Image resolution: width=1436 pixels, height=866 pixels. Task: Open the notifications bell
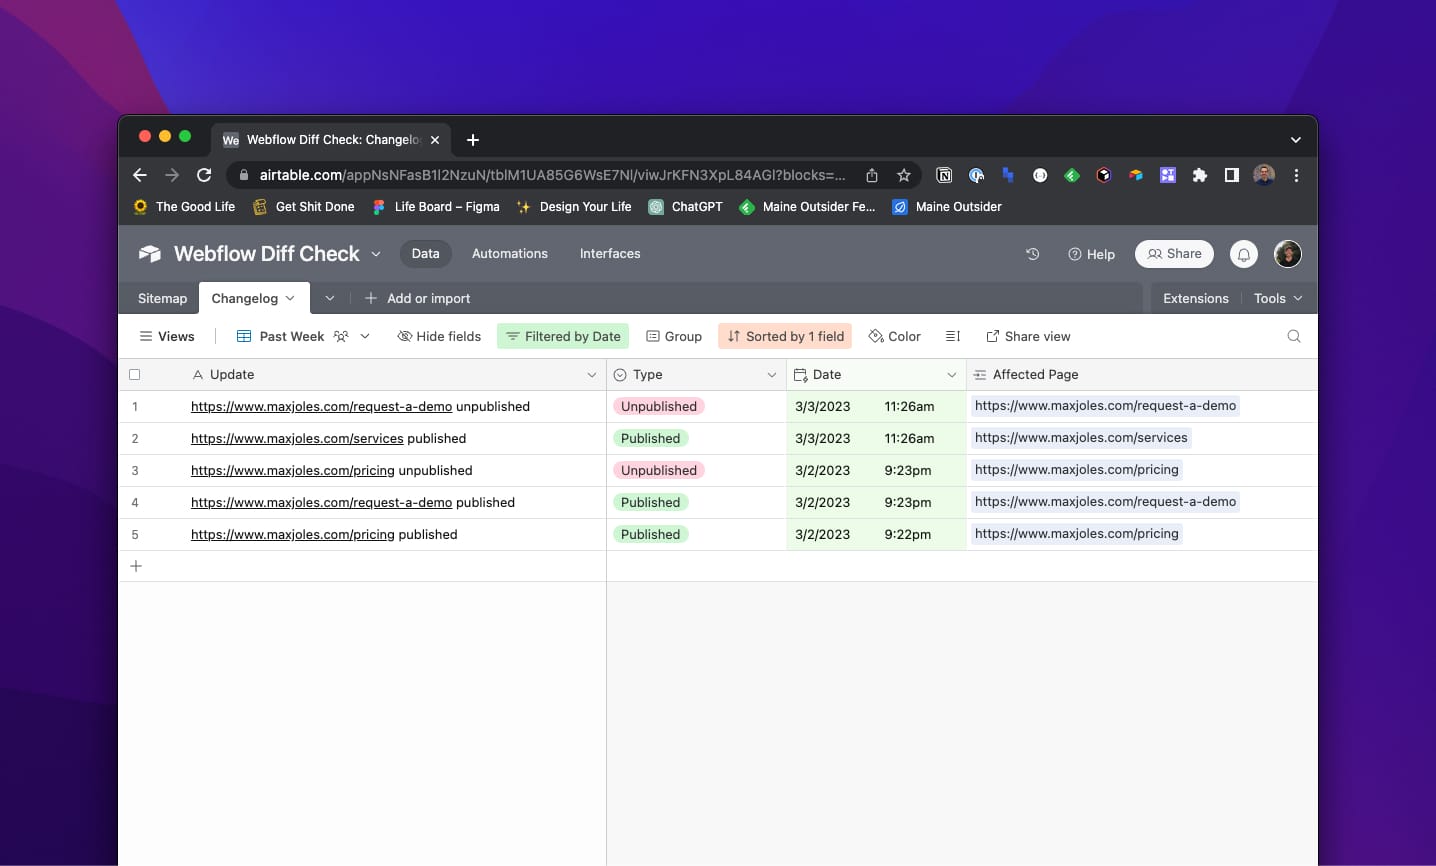tap(1243, 254)
